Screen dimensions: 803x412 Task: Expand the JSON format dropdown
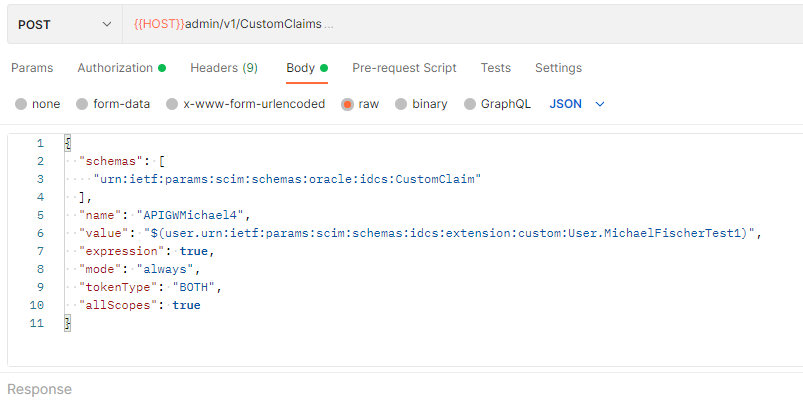pyautogui.click(x=578, y=104)
